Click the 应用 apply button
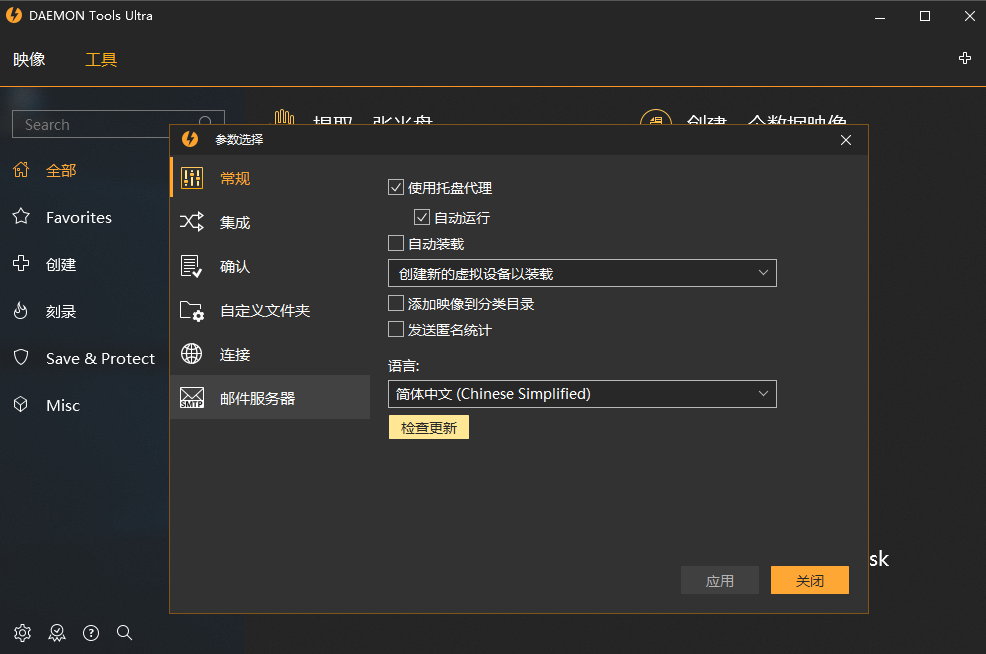 pos(720,580)
